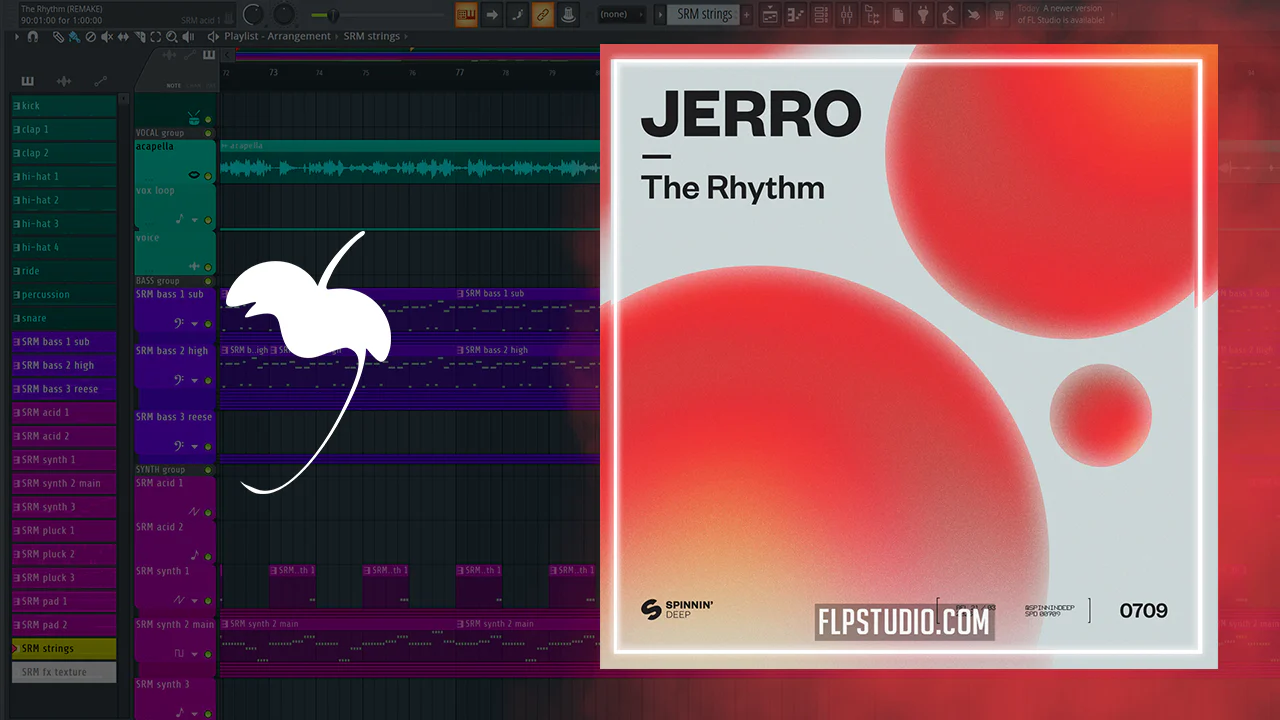
Task: Select the SRM fx texture pattern in the picker
Action: tap(64, 672)
